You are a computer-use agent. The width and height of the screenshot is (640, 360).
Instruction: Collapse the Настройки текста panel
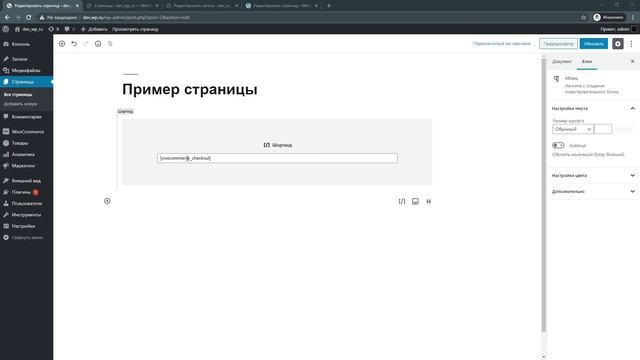click(x=593, y=109)
